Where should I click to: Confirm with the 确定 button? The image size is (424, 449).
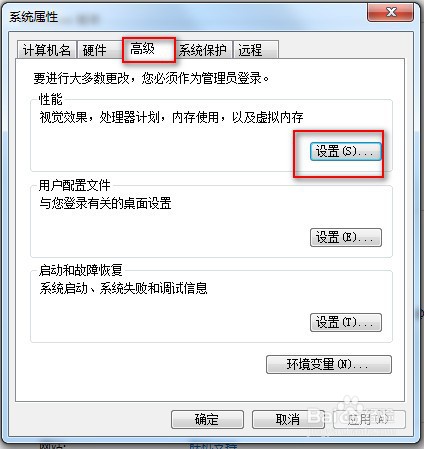[207, 419]
